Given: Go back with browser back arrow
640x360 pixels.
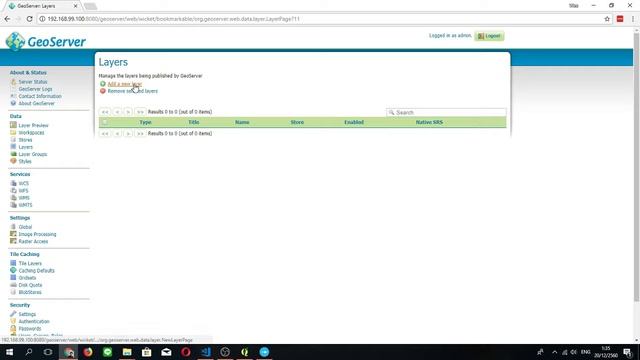Looking at the screenshot, I should pos(7,19).
